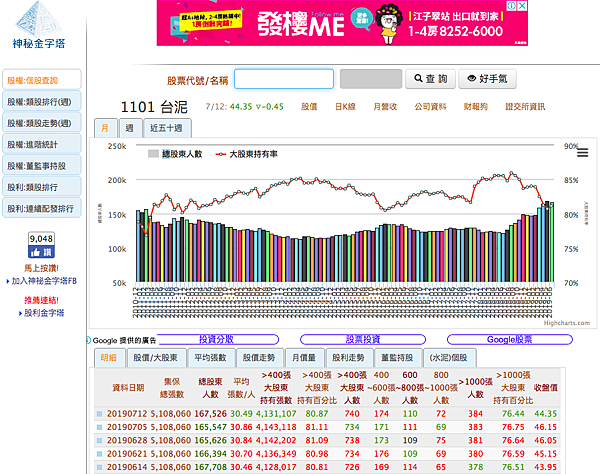Click the Highcharts.com credit link

tap(567, 323)
